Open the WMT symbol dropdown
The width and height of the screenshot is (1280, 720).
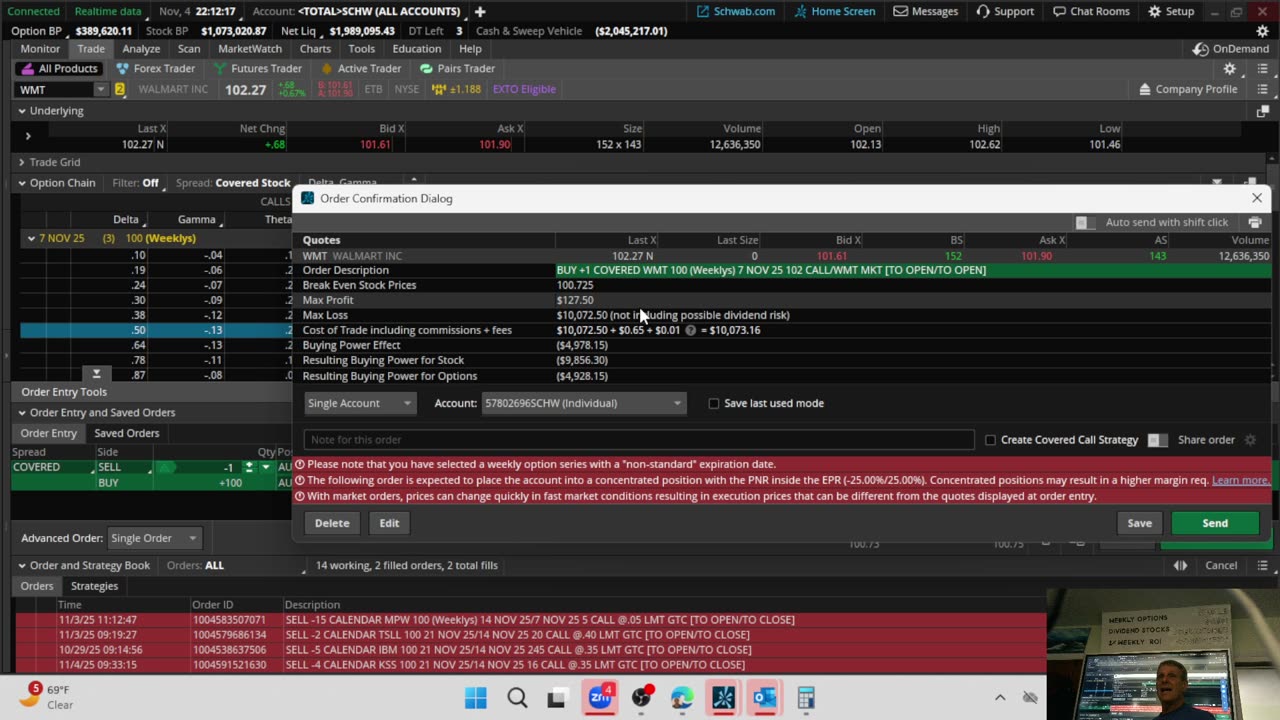pyautogui.click(x=100, y=89)
